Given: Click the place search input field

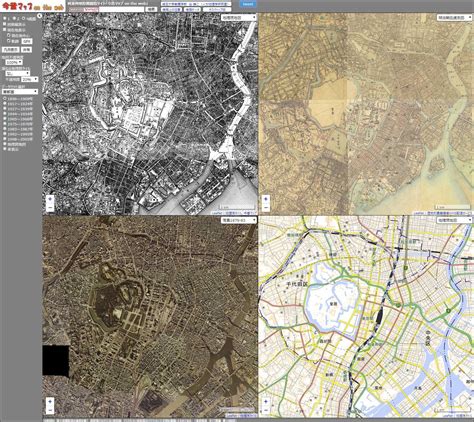Looking at the screenshot, I should pyautogui.click(x=122, y=9).
